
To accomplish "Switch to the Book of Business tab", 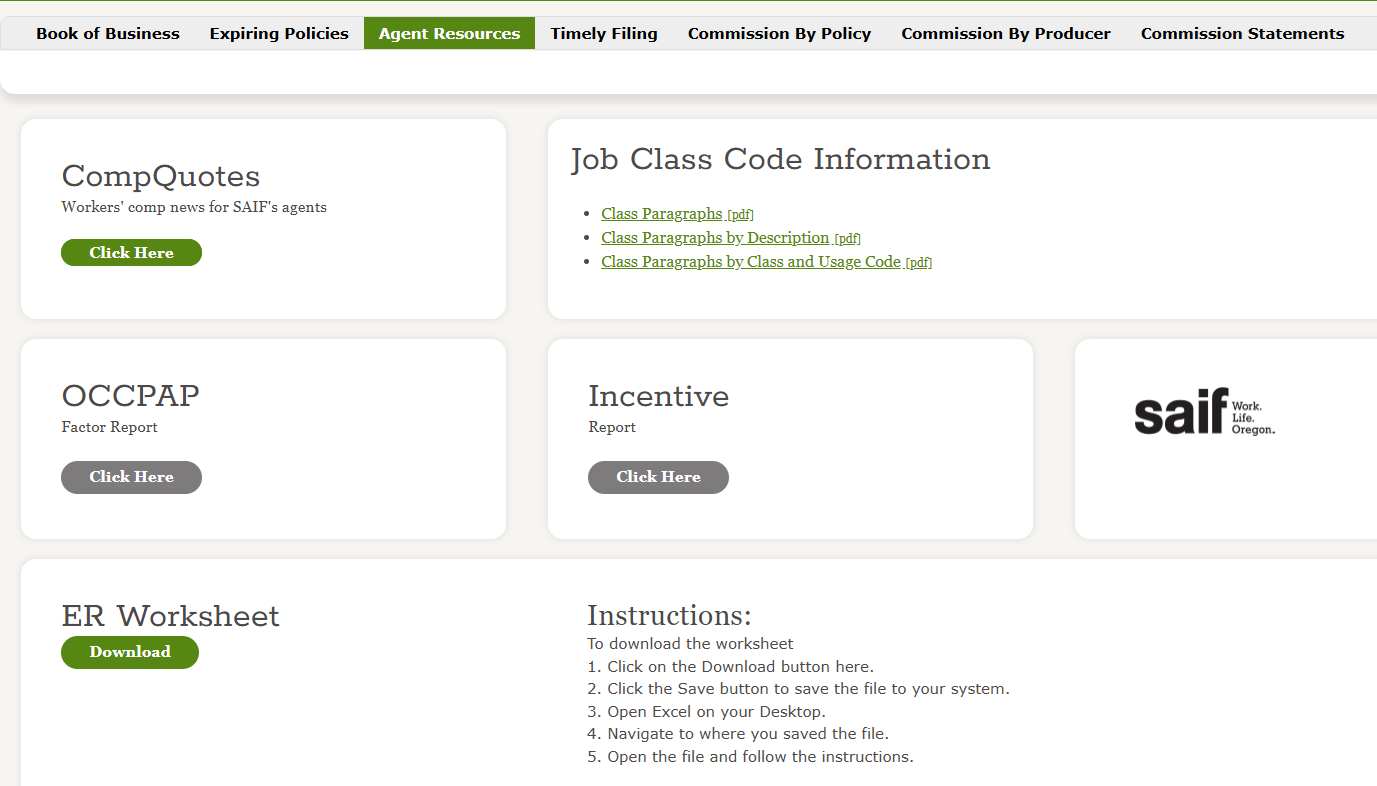I will point(107,33).
